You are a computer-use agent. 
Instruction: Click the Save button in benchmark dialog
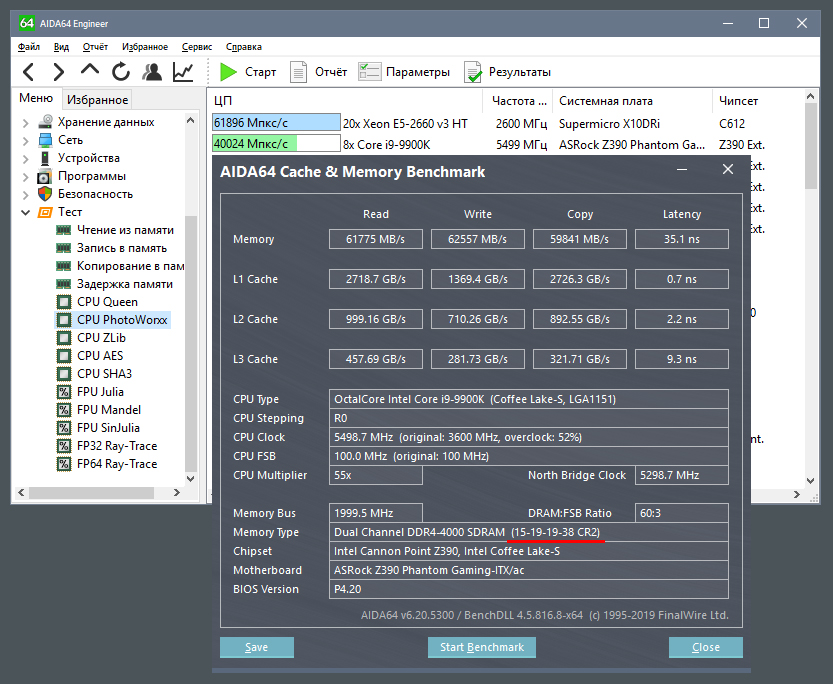(x=257, y=647)
